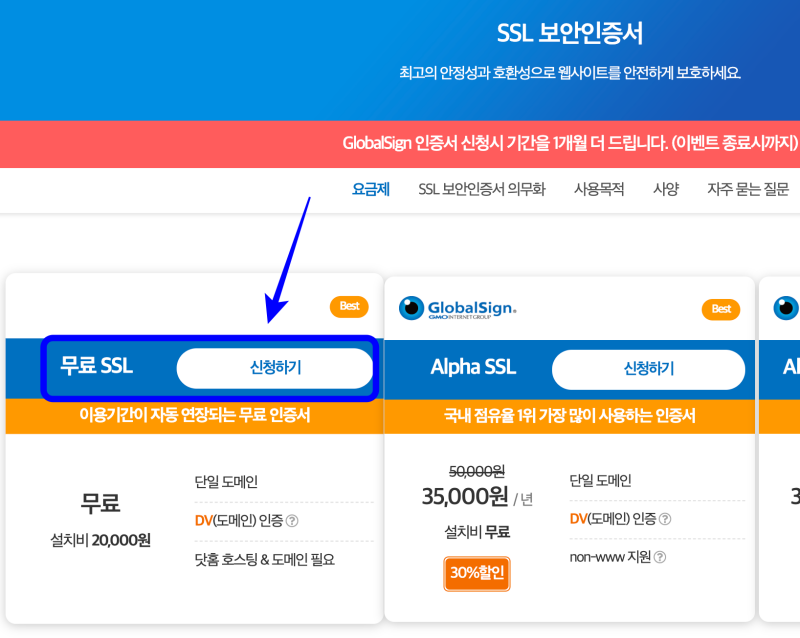Click the Best badge on Alpha SSL card

(x=721, y=309)
